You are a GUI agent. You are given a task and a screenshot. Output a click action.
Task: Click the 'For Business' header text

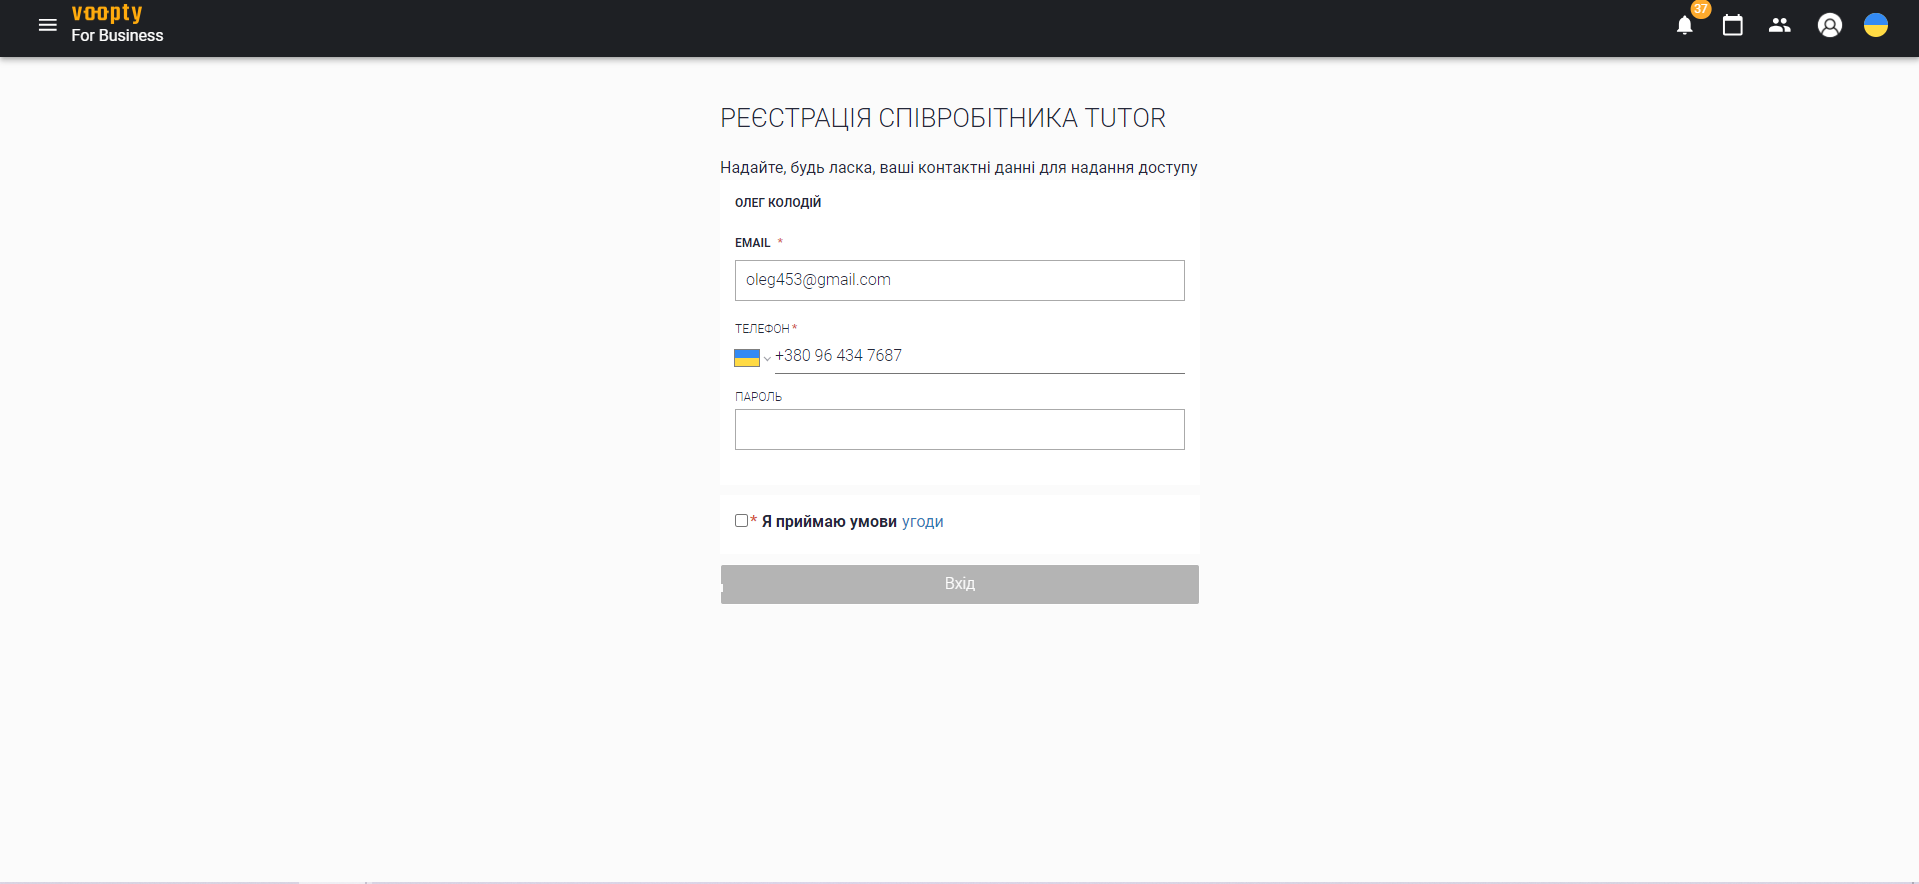[x=117, y=36]
